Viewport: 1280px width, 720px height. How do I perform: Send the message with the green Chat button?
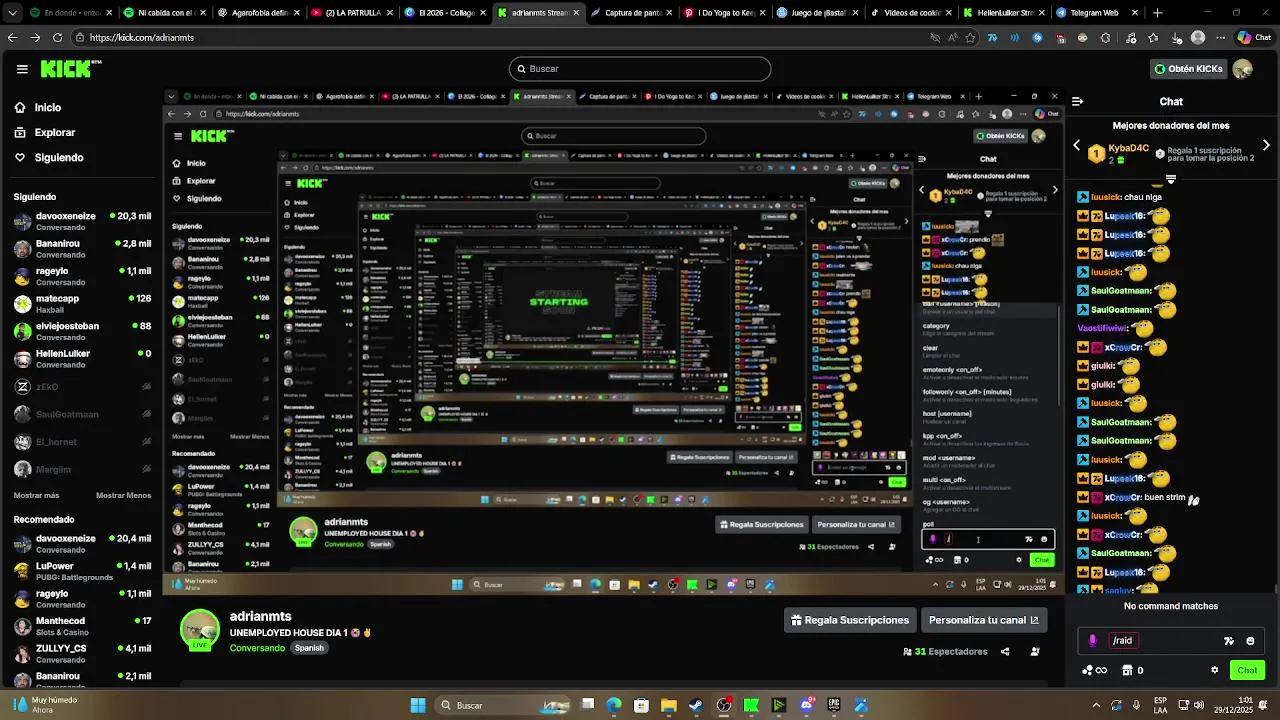coord(1247,670)
